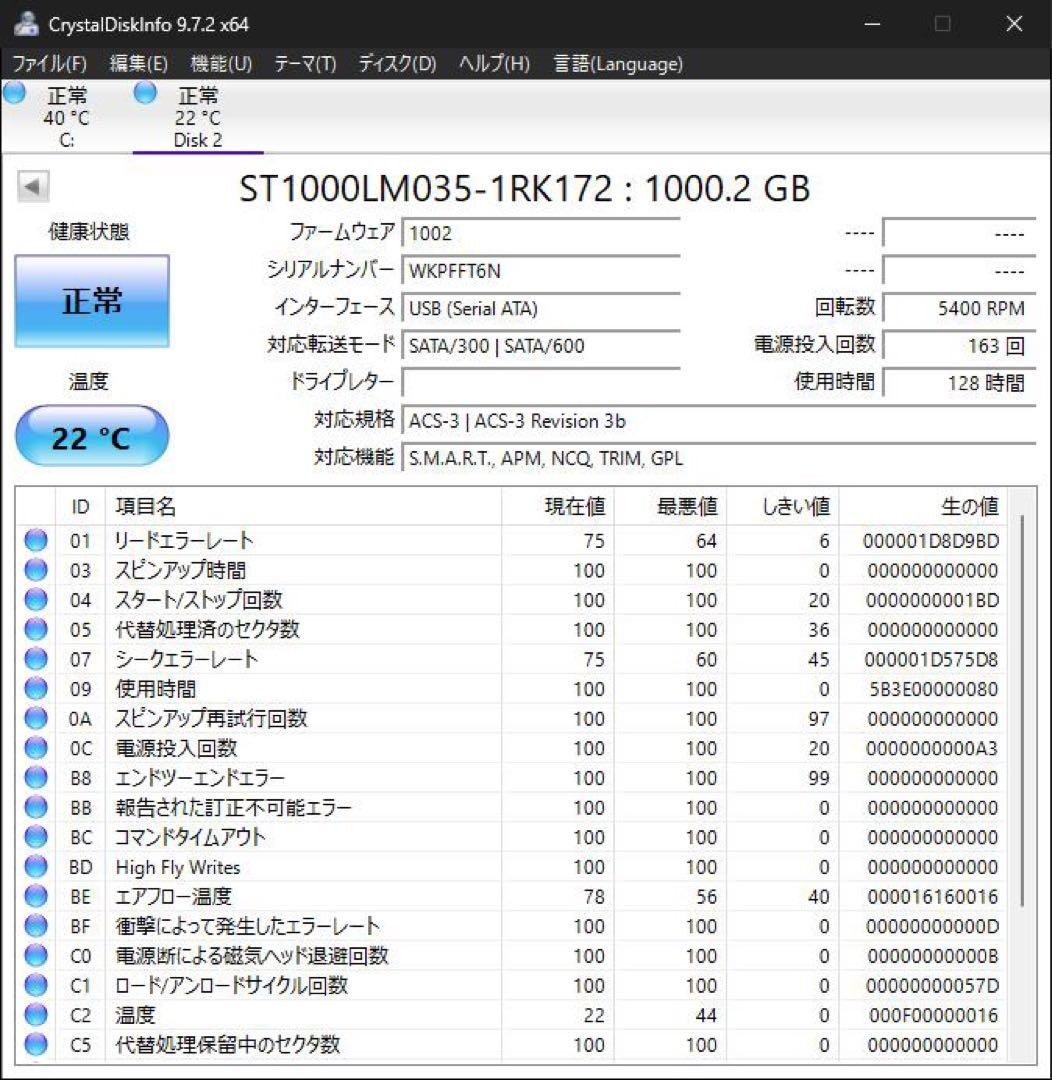Click the 正常 health status button
The width and height of the screenshot is (1052, 1080).
[x=91, y=301]
